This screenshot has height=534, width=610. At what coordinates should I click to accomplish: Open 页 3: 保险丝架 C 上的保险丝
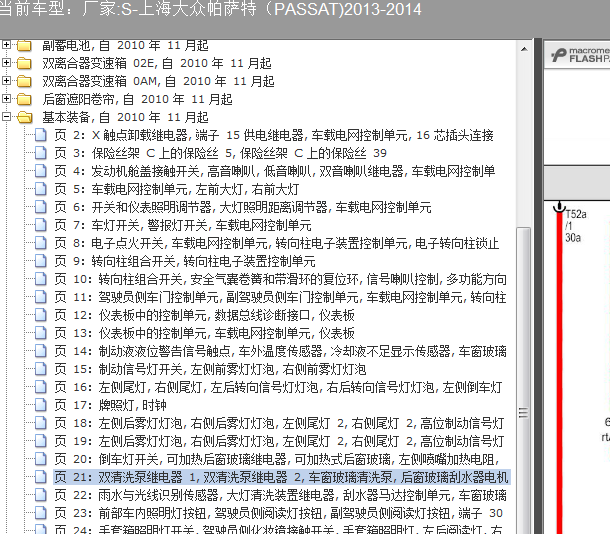(x=221, y=153)
